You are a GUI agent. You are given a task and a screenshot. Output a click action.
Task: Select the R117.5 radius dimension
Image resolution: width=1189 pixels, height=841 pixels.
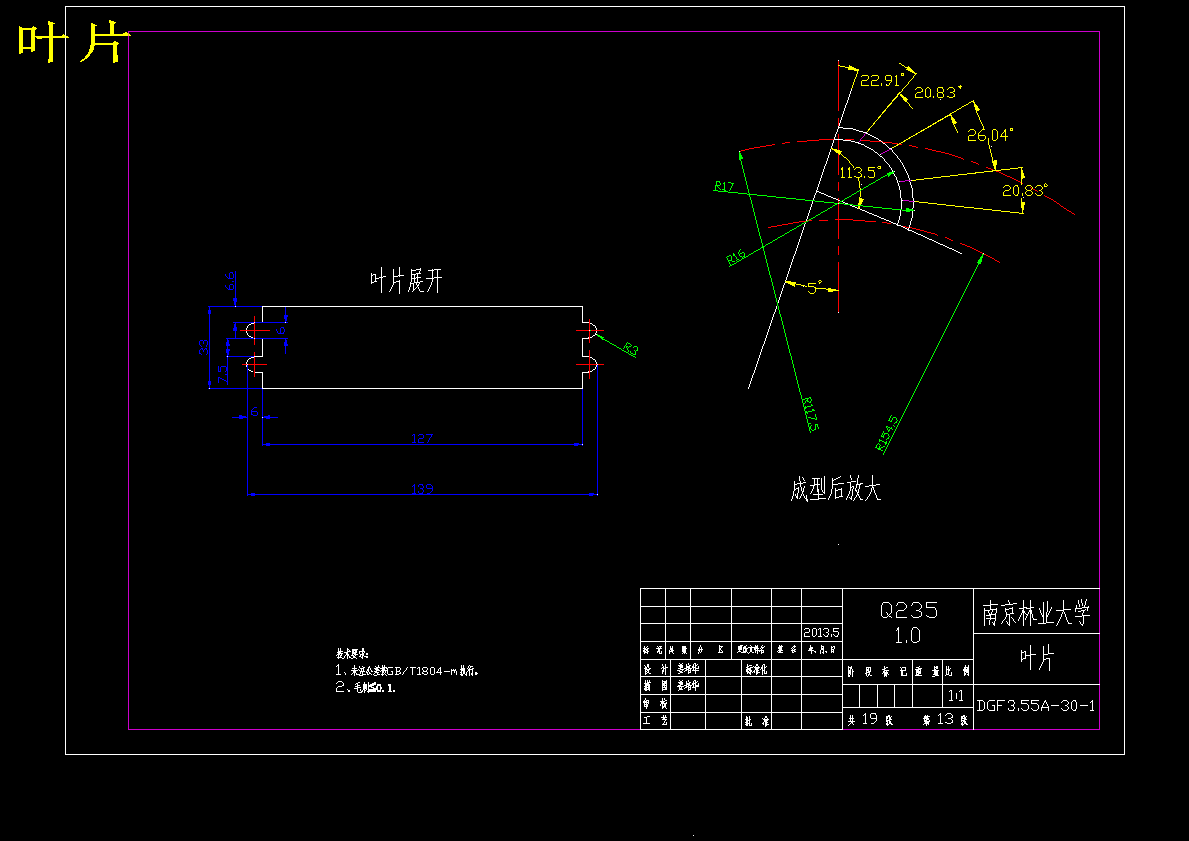click(809, 414)
